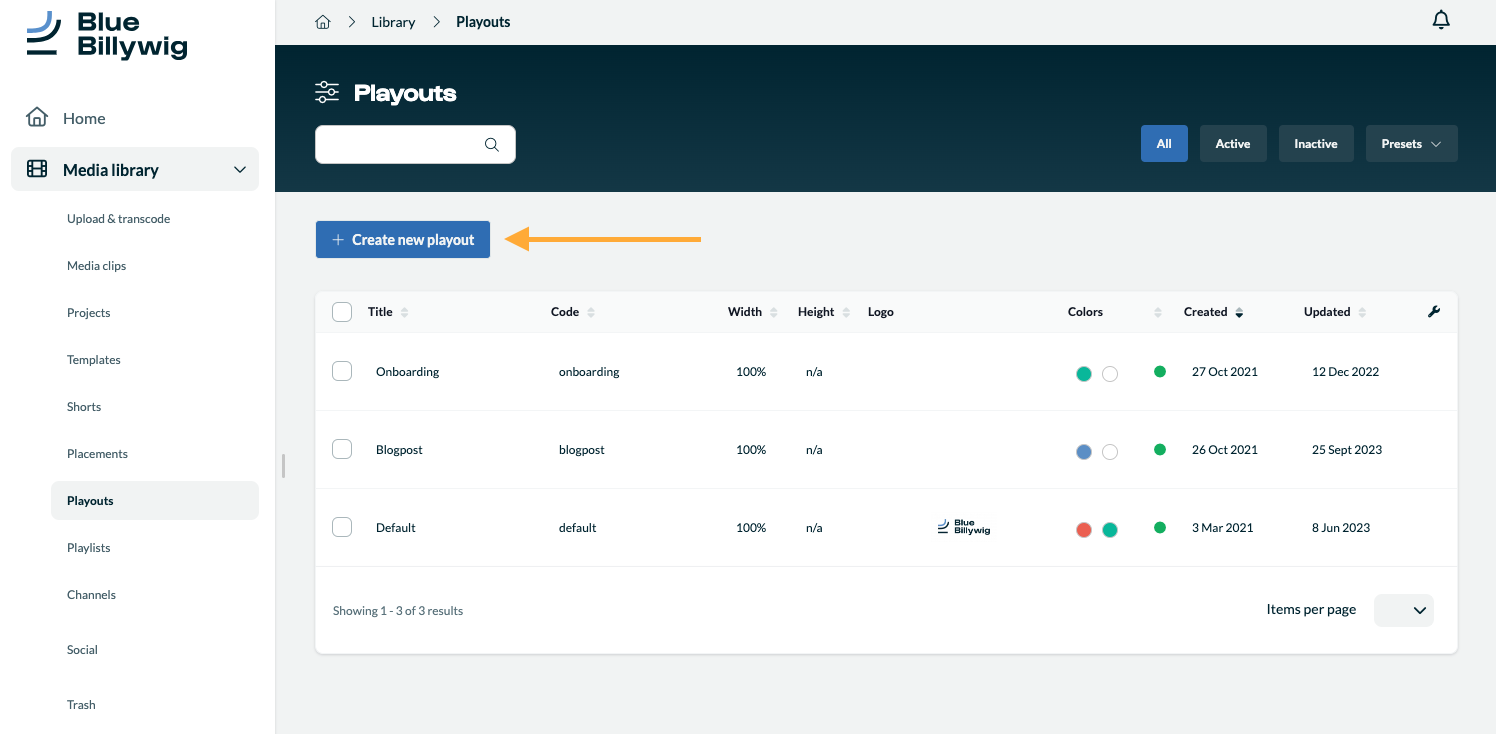Show All playouts filter

1164,144
